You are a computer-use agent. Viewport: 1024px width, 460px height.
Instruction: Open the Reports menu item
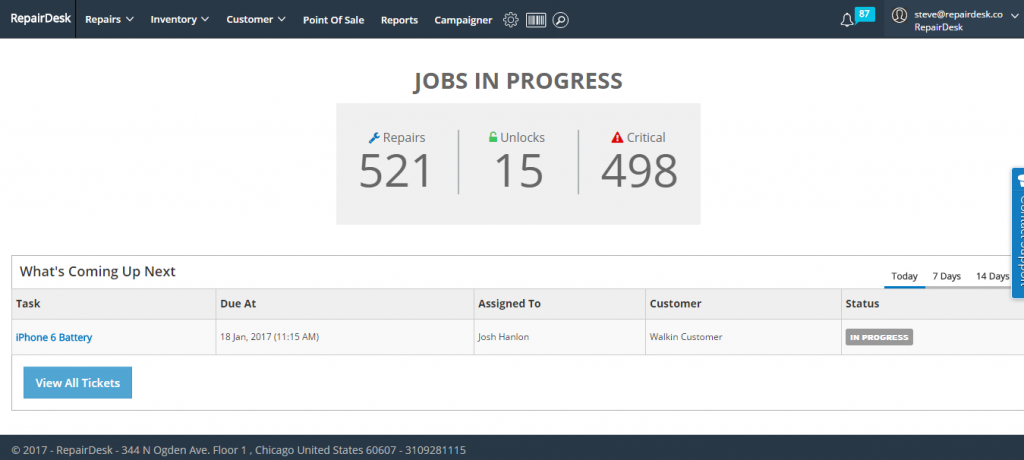pos(399,20)
